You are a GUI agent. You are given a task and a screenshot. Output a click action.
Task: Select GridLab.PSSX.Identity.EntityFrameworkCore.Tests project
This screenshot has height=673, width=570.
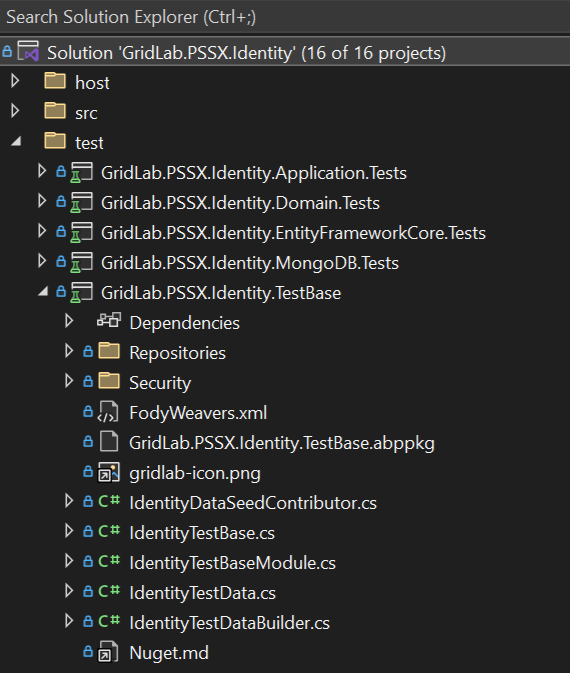coord(293,233)
